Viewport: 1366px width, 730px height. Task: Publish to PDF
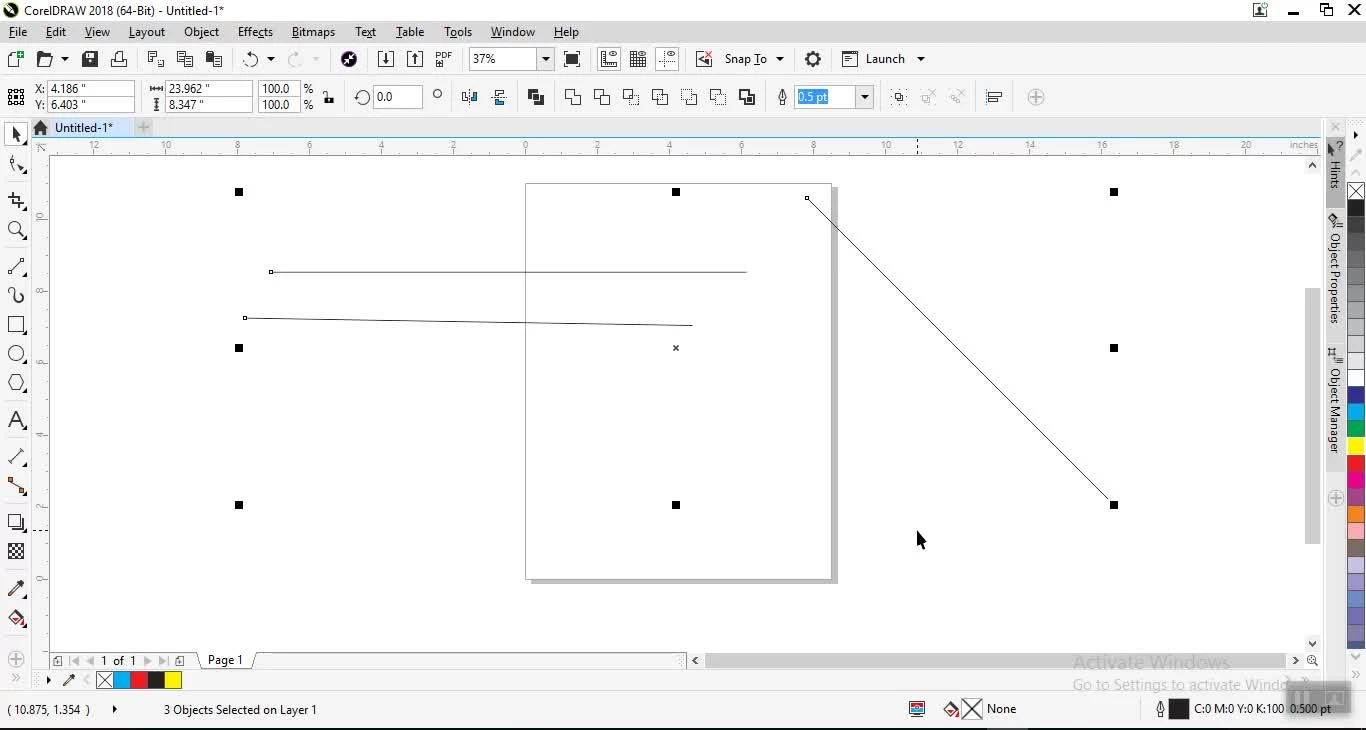443,59
